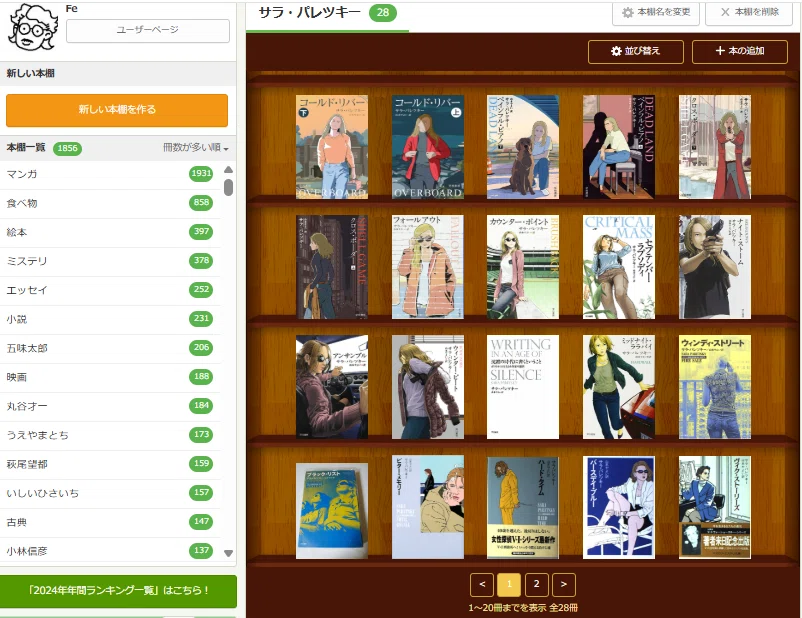Open カウンター・ポイント book cover

[523, 267]
